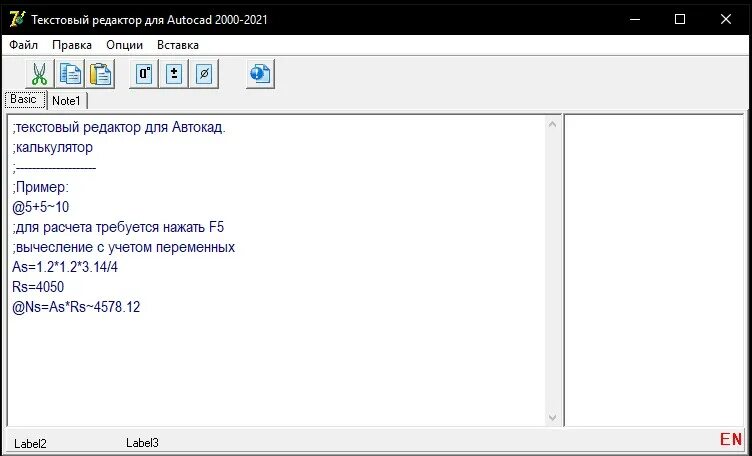752x456 pixels.
Task: Click the editor scrollbar up arrow
Action: click(552, 124)
